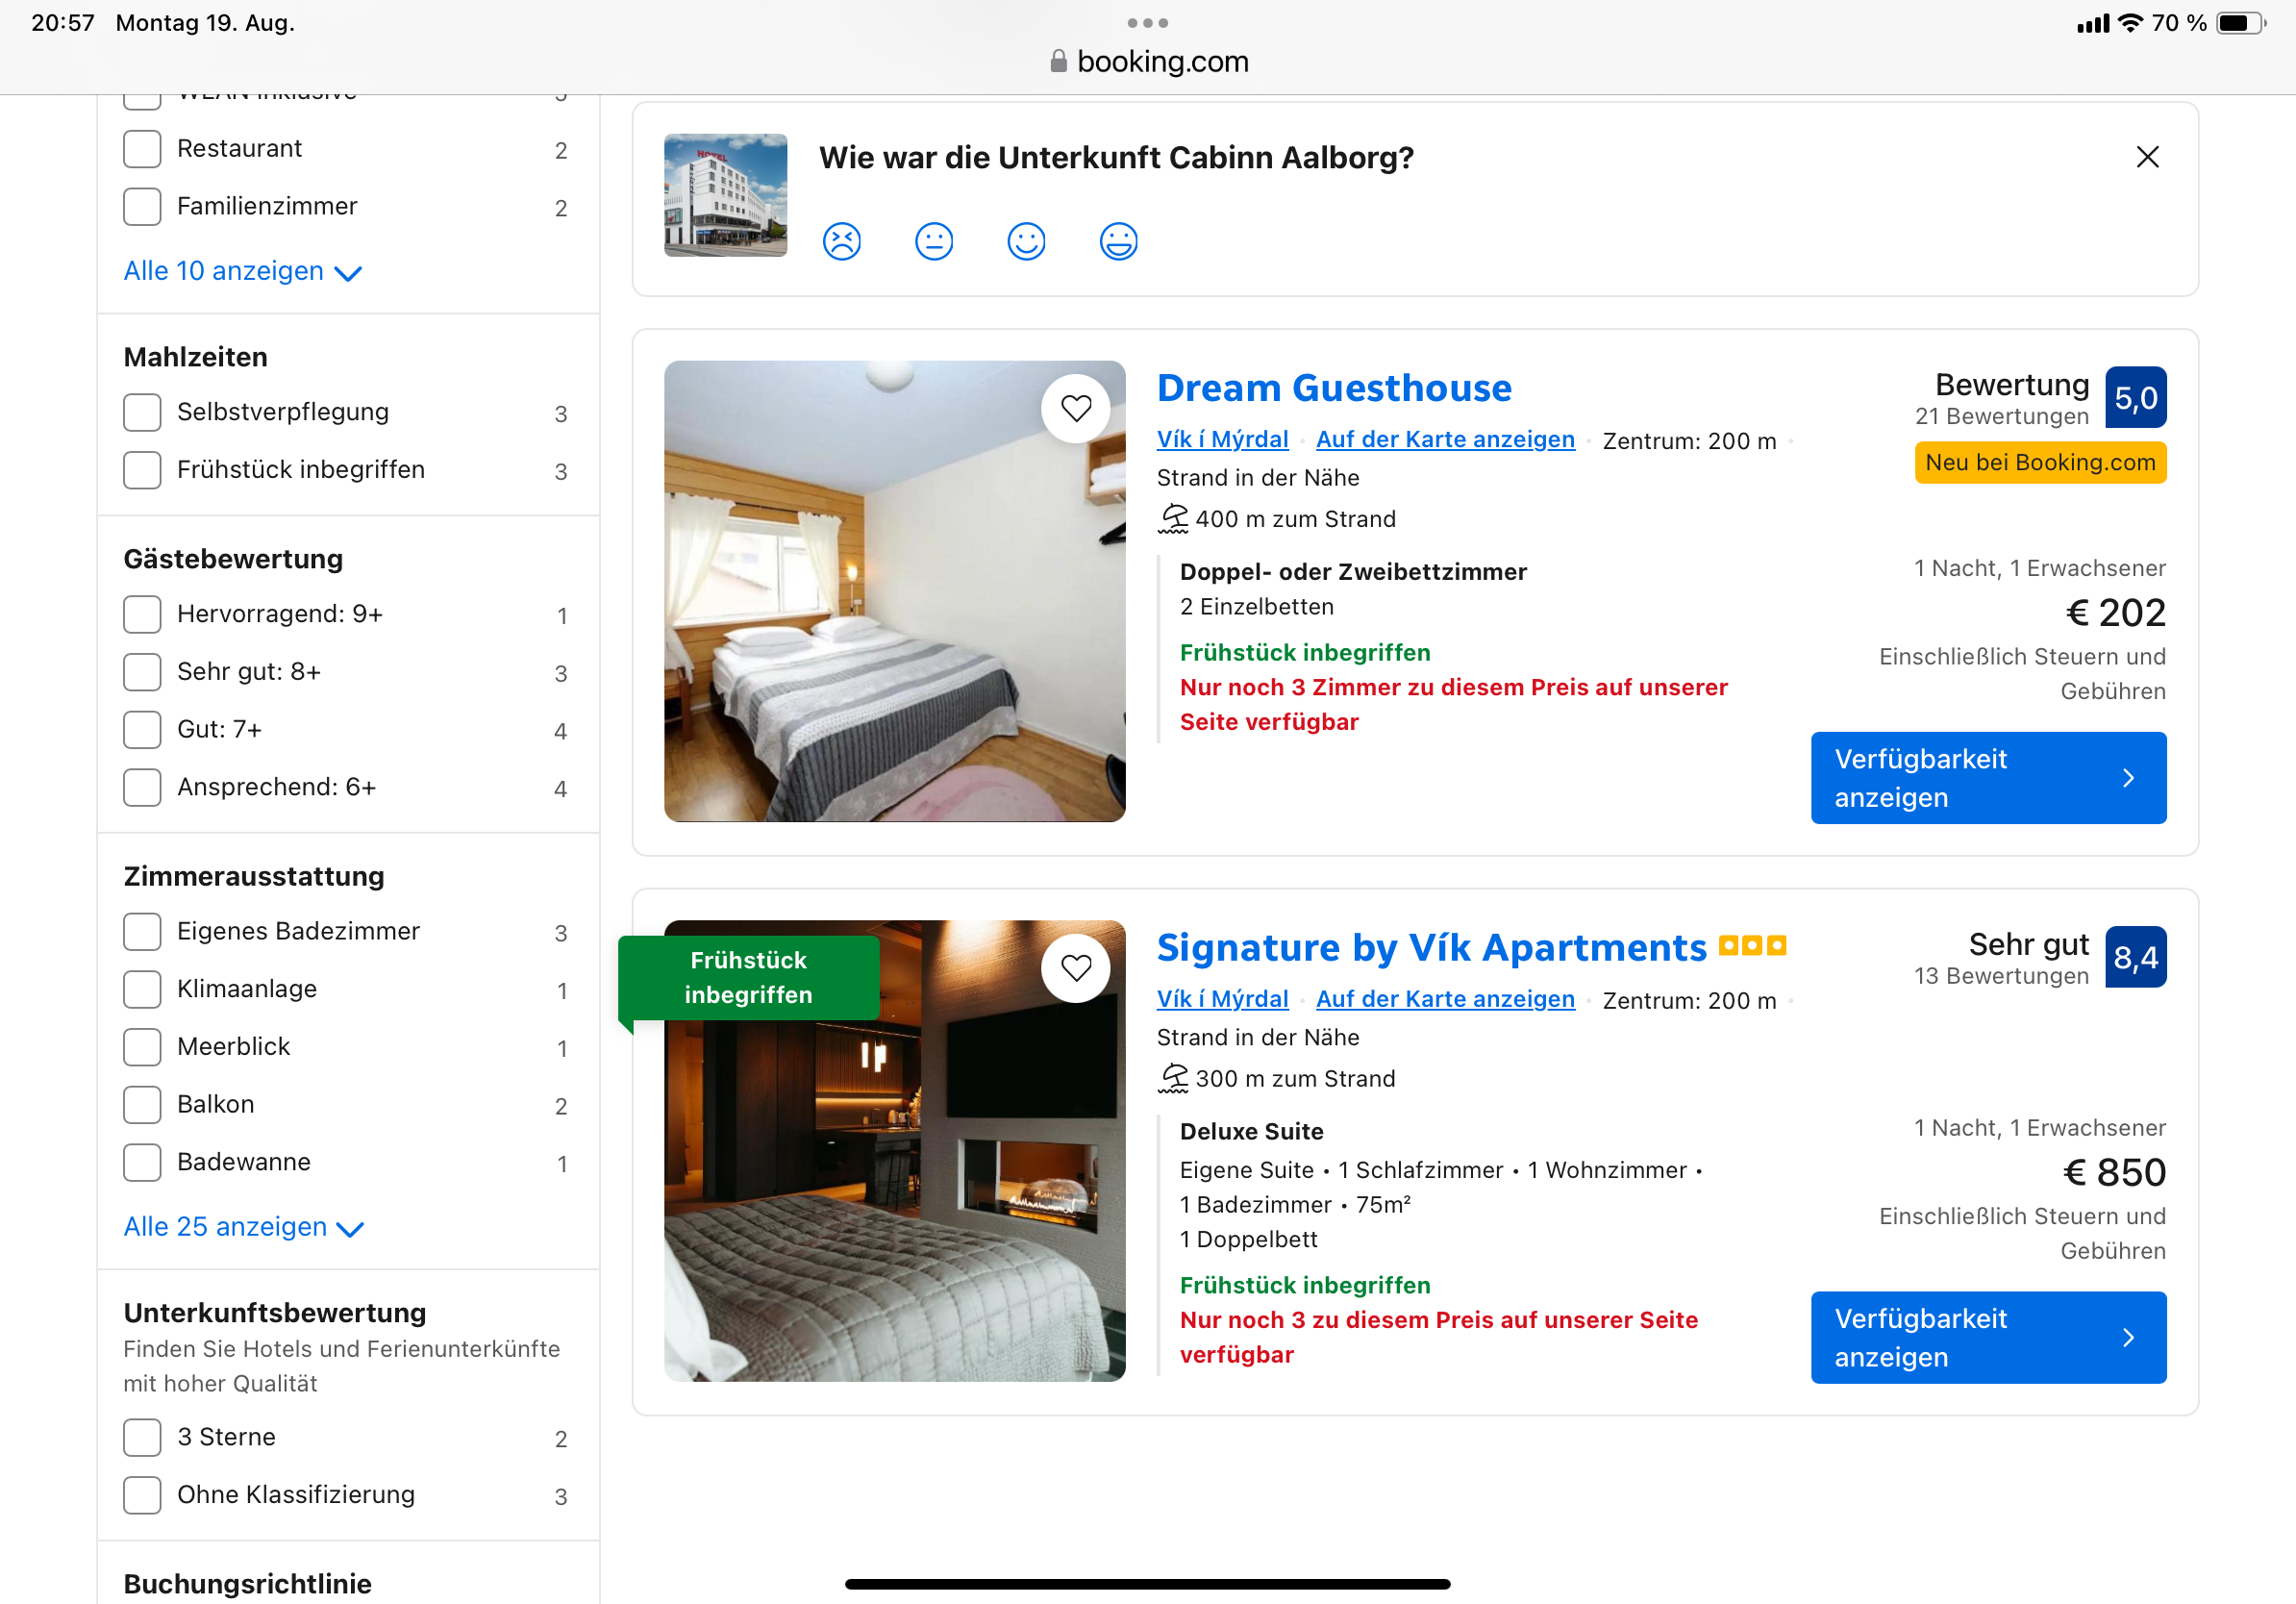Tap the Neu bei Booking.com badge
Screen dimensions: 2296x1604
tap(2040, 462)
